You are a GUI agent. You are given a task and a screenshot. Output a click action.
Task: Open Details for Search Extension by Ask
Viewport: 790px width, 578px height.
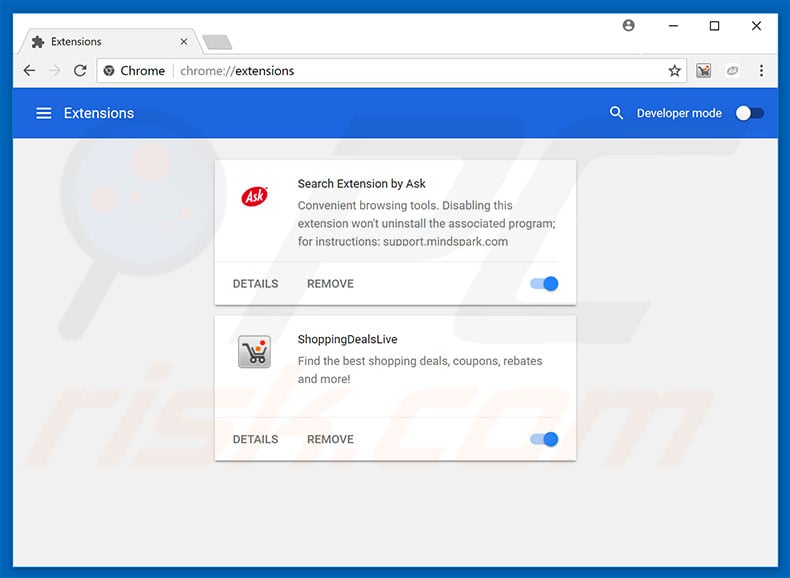pyautogui.click(x=255, y=284)
